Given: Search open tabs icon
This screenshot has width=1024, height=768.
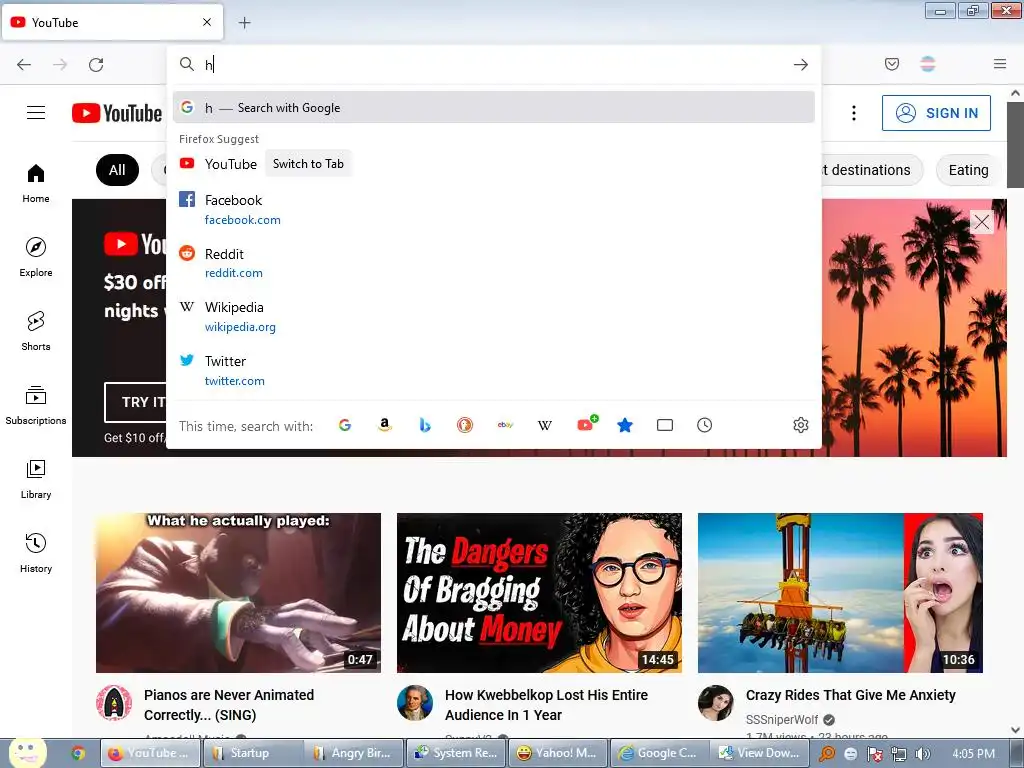Looking at the screenshot, I should [665, 425].
